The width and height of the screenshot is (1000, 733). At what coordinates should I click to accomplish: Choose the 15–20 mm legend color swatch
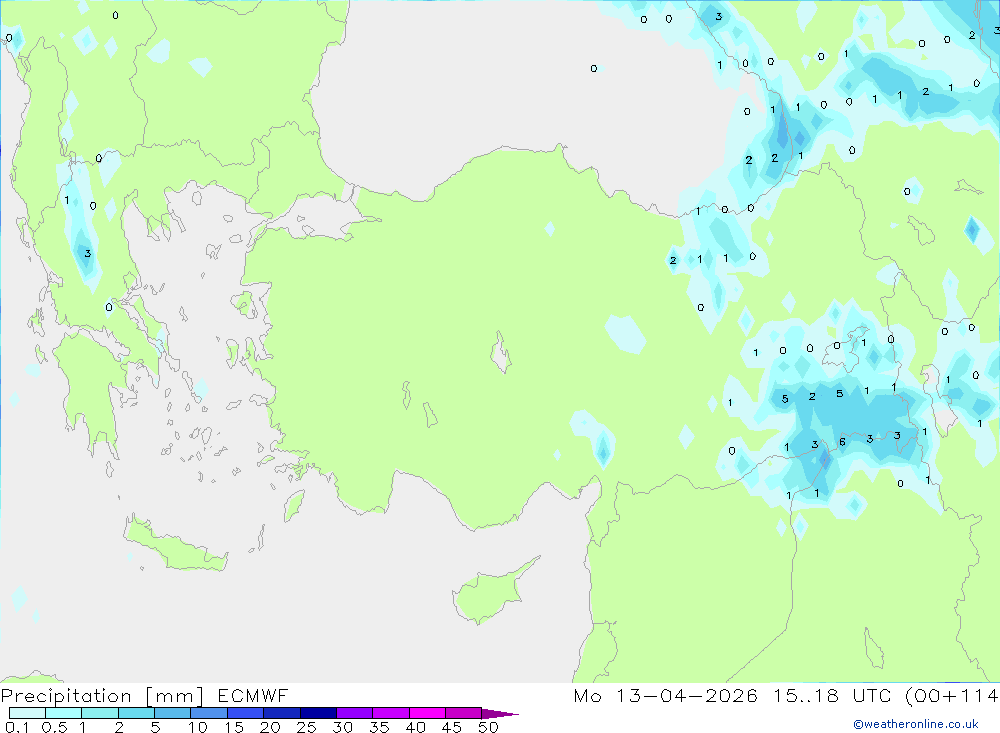pos(246,713)
